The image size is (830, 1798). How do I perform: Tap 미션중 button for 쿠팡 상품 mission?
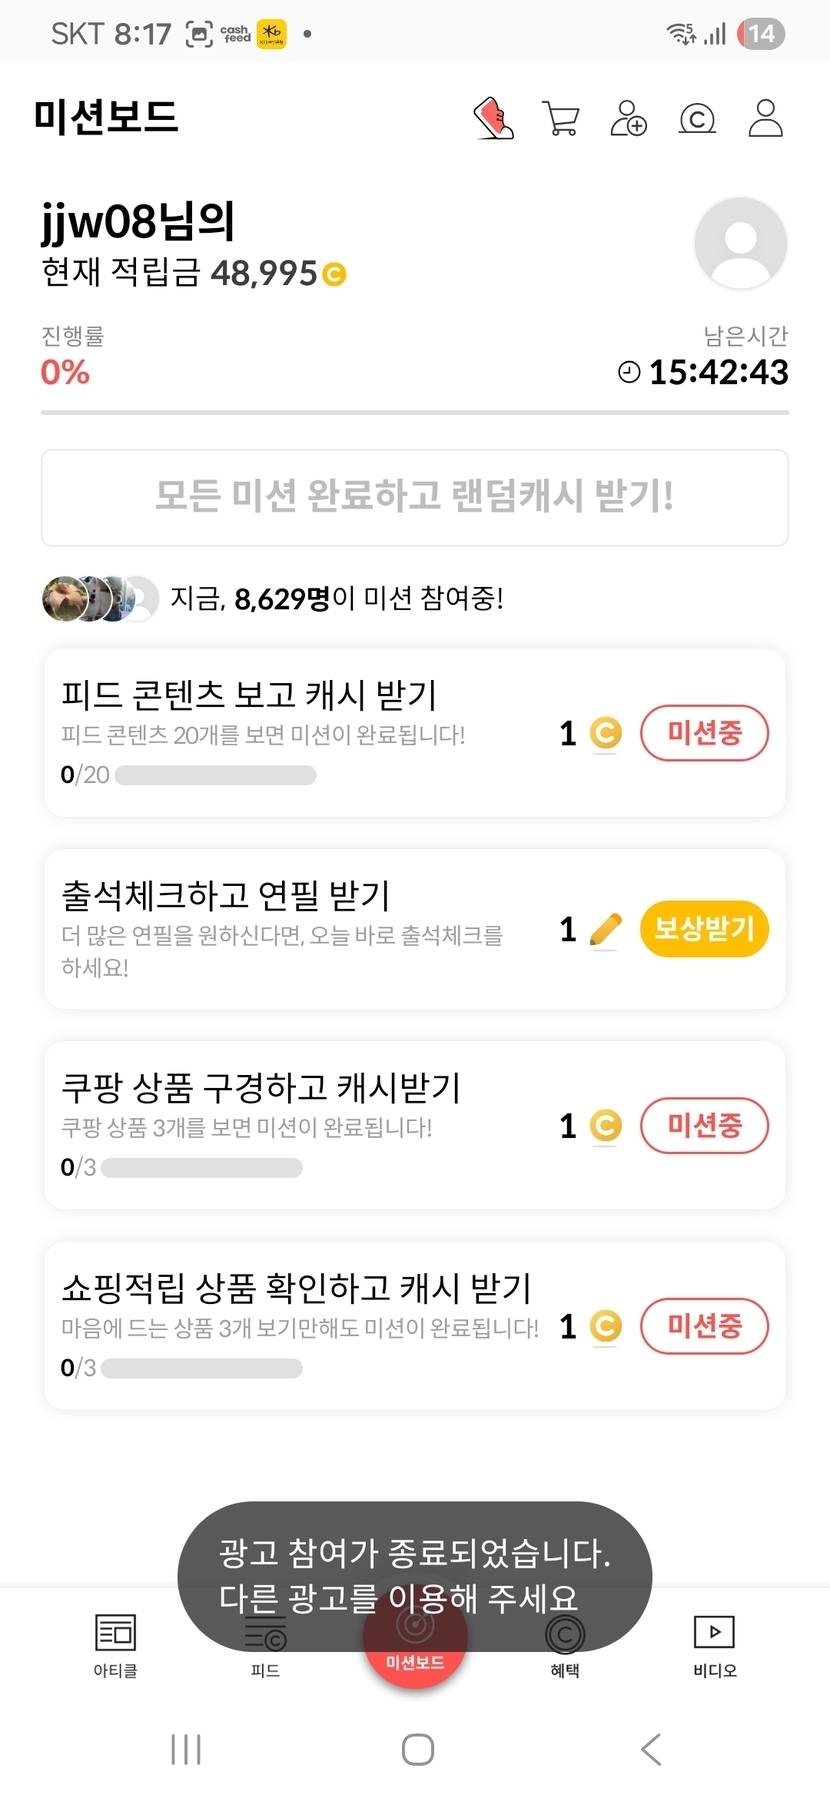click(x=704, y=1126)
